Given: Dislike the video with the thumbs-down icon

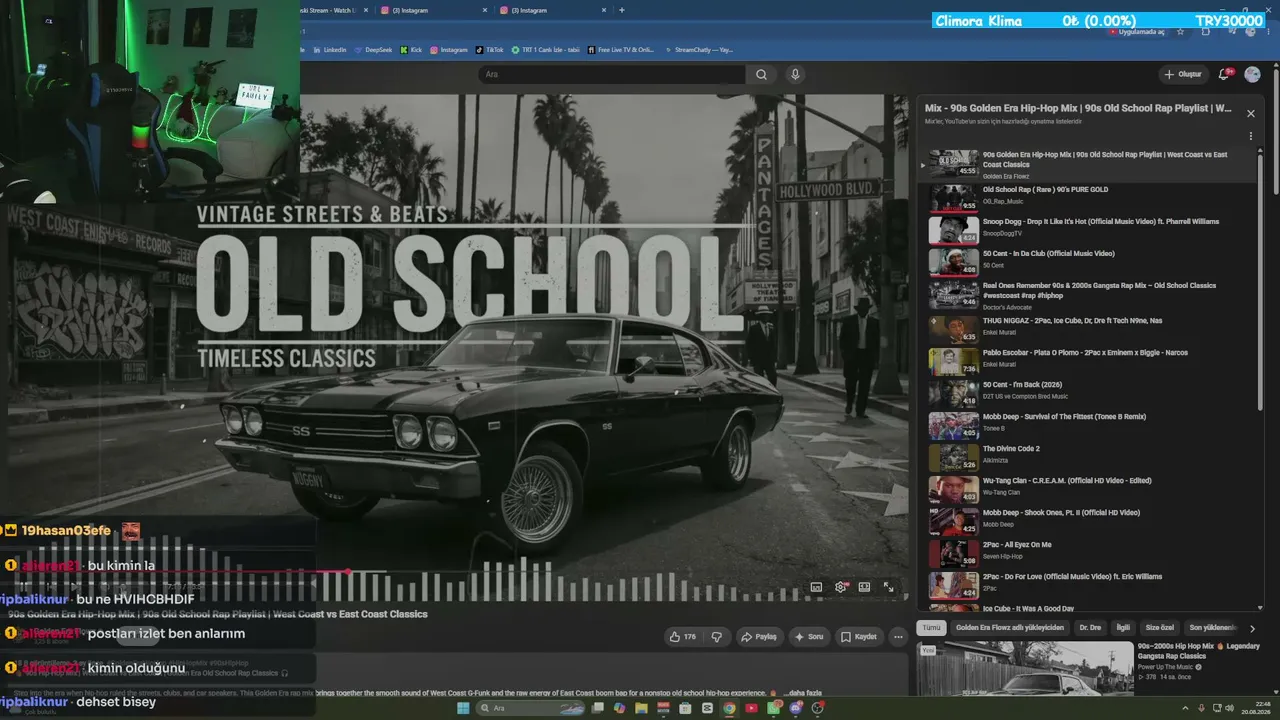Looking at the screenshot, I should [x=716, y=636].
